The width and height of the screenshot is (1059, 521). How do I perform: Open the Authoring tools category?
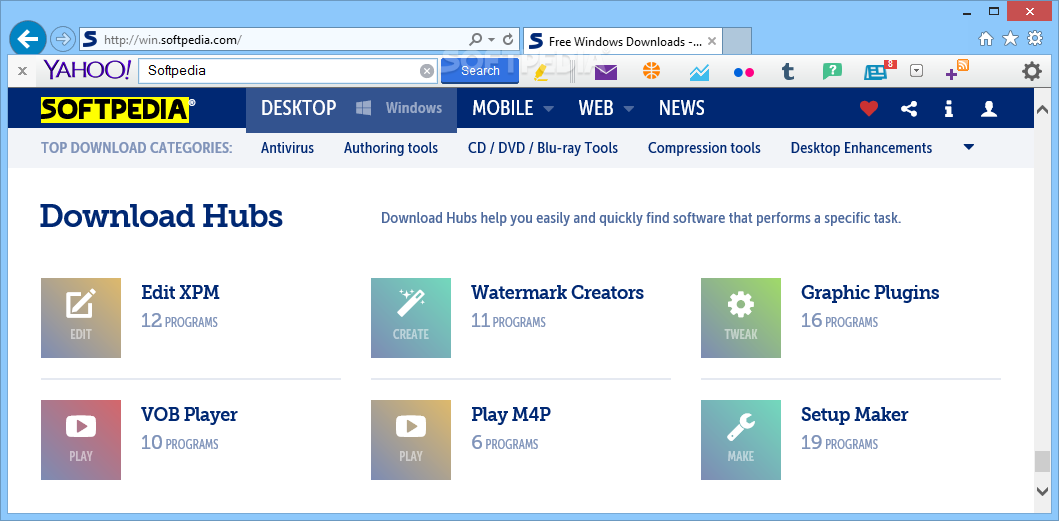tap(391, 148)
